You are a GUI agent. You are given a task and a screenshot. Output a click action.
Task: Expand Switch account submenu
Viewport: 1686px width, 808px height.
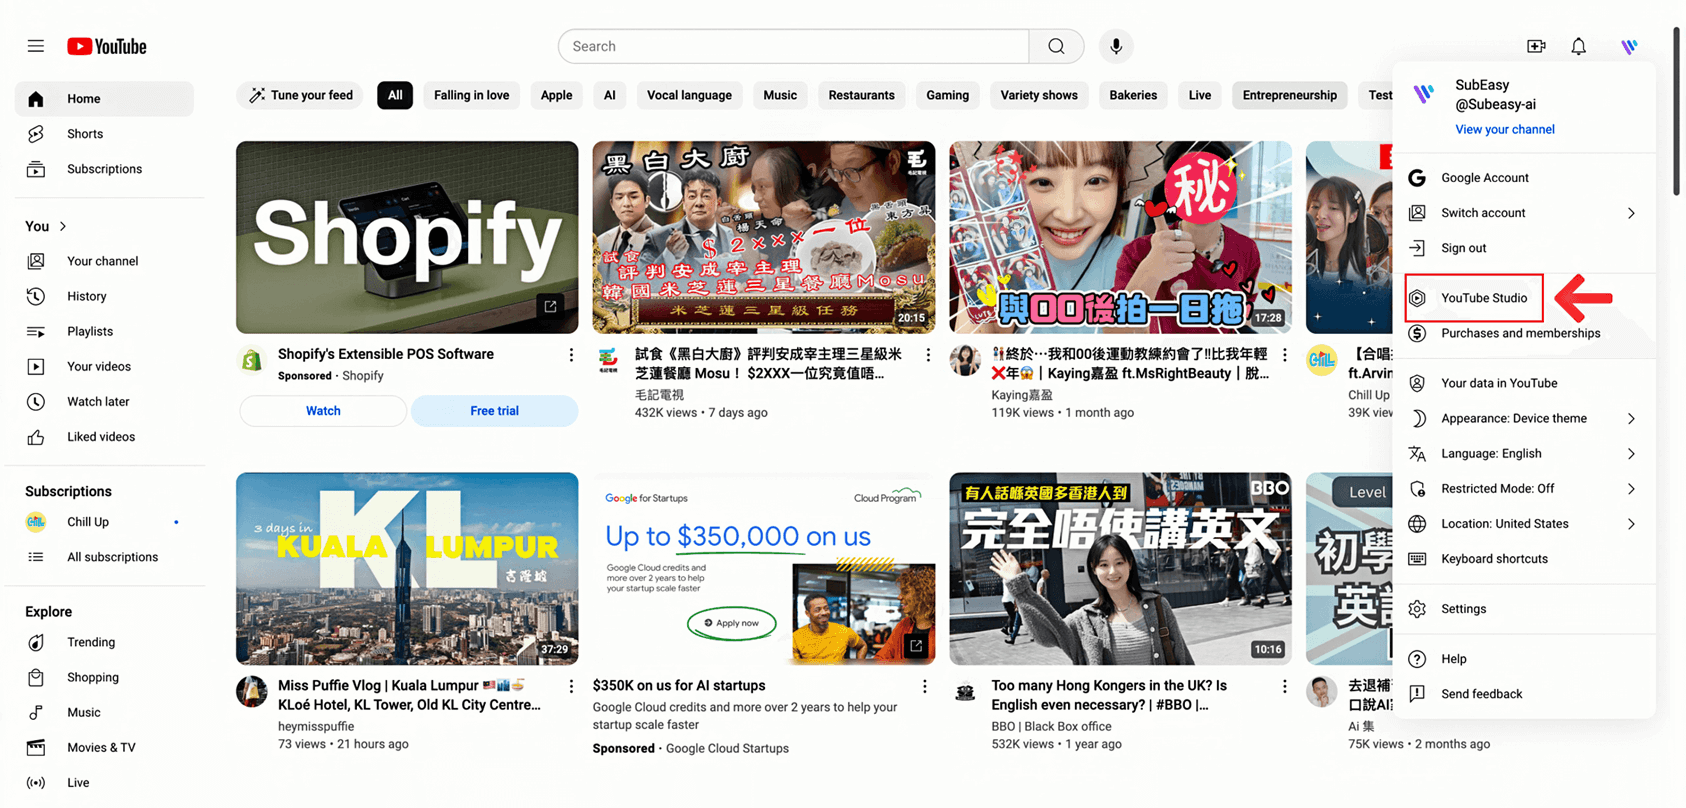click(x=1524, y=213)
